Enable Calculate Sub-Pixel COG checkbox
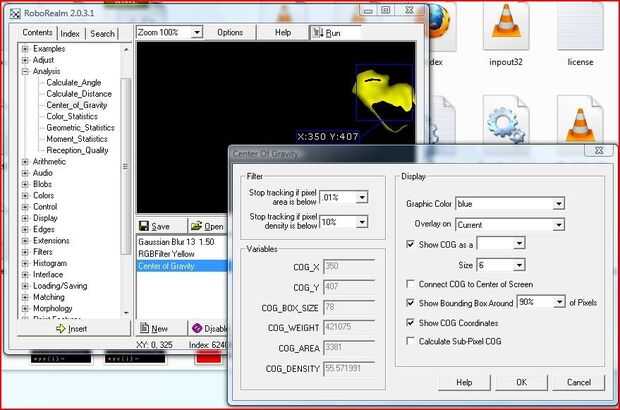Image resolution: width=620 pixels, height=410 pixels. 410,341
